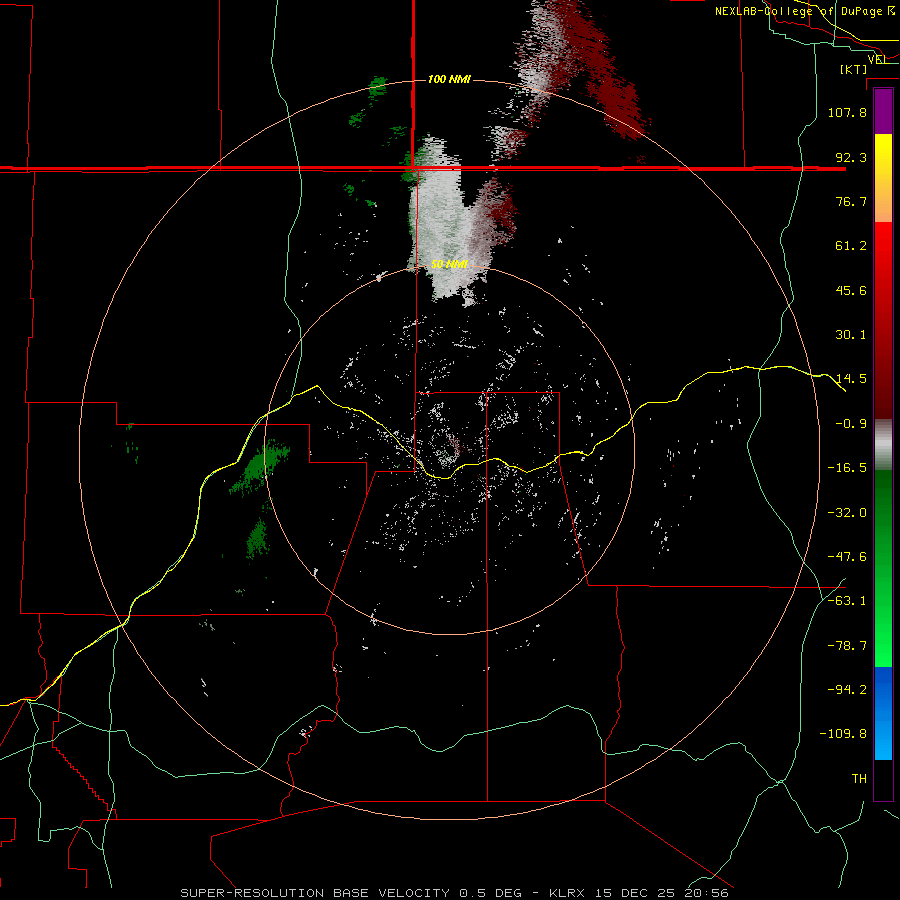Select the -47.6 value on velocity scale

pyautogui.click(x=847, y=557)
